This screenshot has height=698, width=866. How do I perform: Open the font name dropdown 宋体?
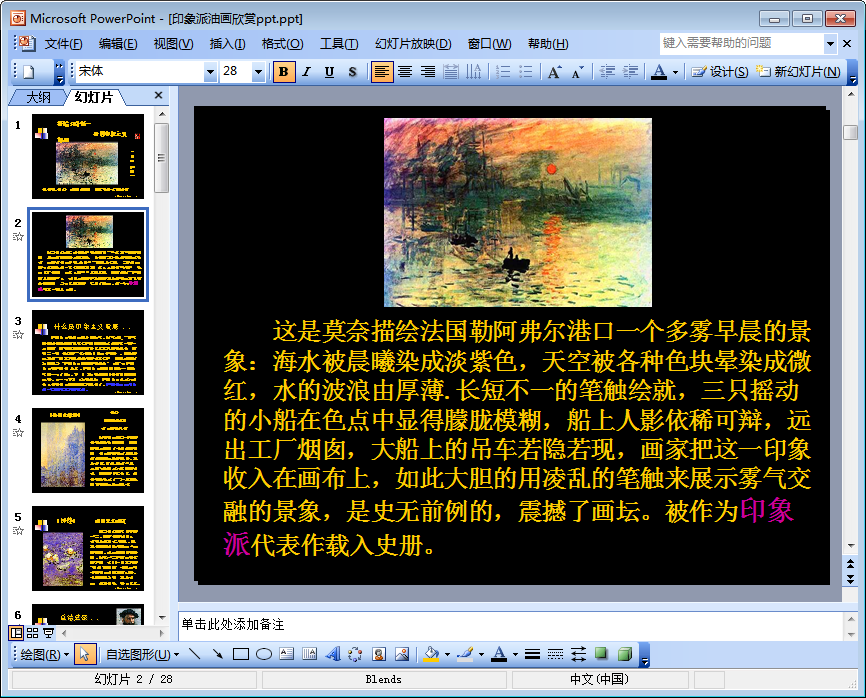(x=209, y=72)
